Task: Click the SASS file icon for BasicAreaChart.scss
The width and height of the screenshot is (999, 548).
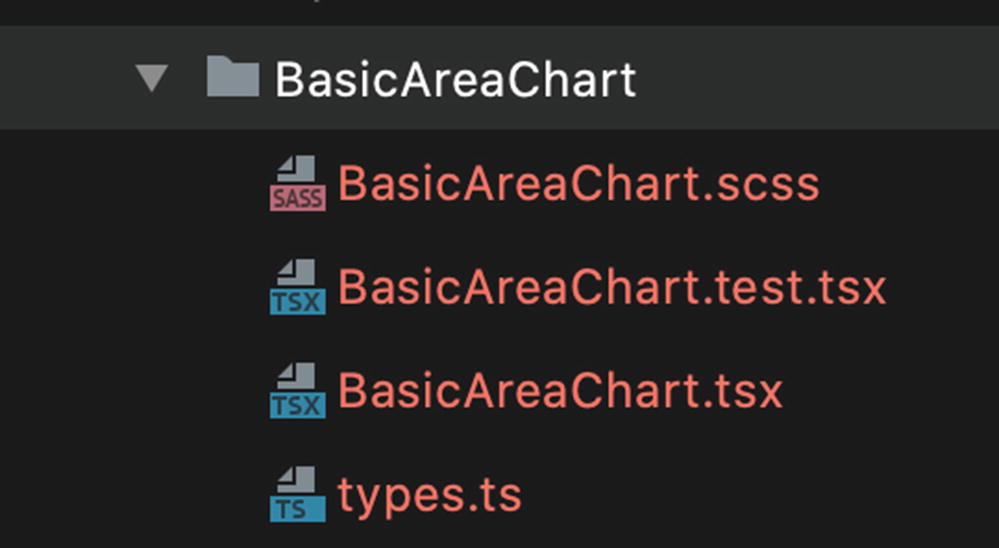Action: point(297,183)
